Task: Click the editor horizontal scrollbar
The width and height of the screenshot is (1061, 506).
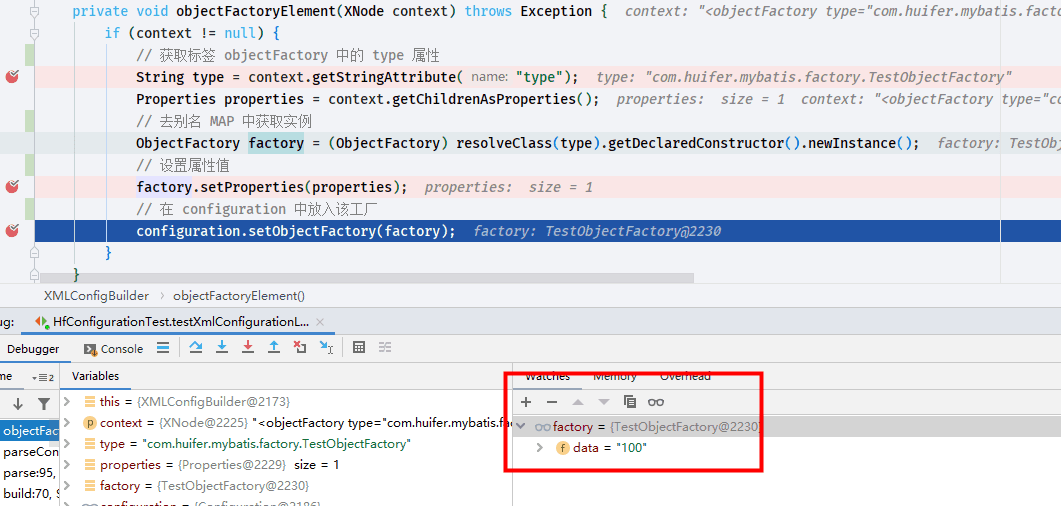Action: pos(367,278)
